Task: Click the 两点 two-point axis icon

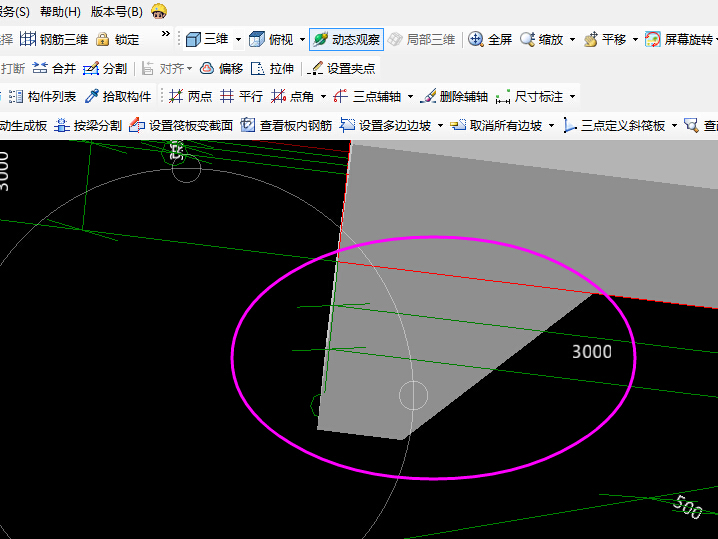Action: [x=176, y=96]
